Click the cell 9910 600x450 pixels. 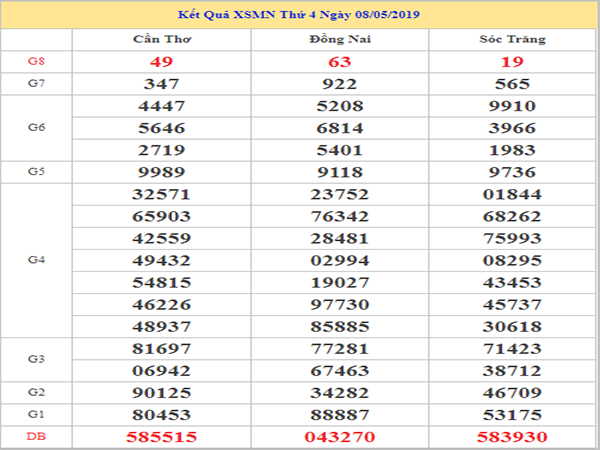(x=512, y=106)
